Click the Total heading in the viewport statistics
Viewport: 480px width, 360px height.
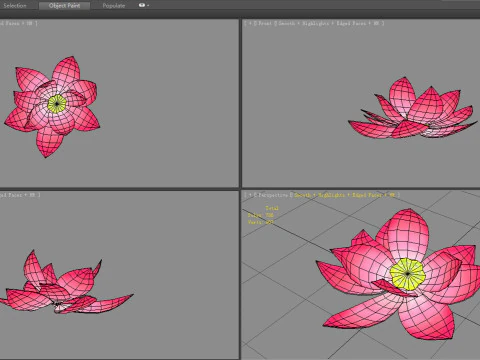click(x=272, y=208)
